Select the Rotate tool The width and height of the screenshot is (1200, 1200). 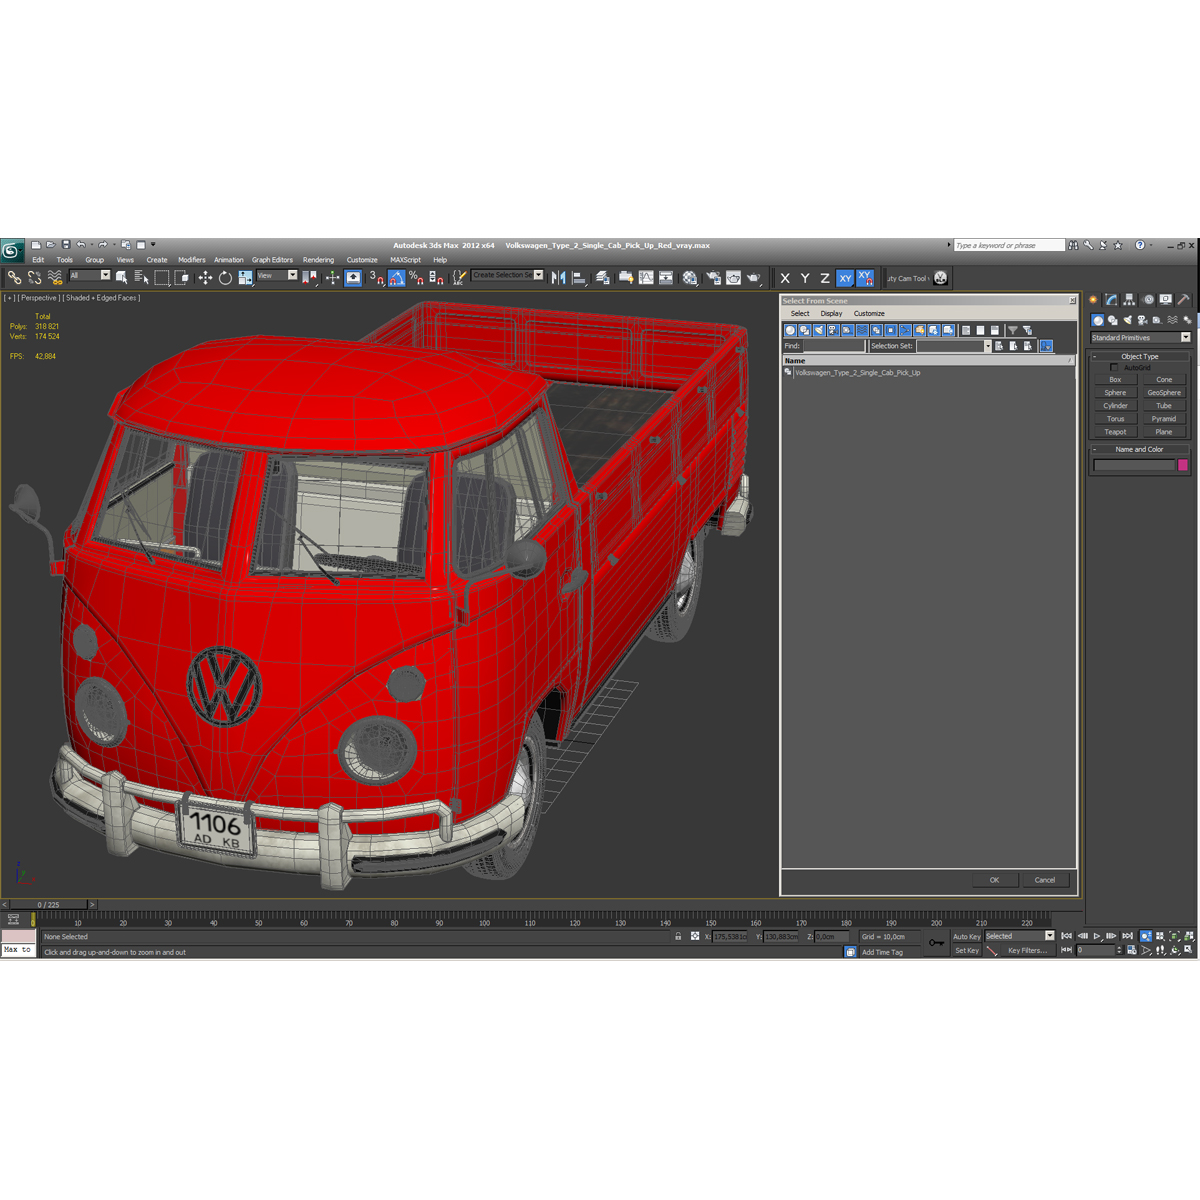(225, 277)
